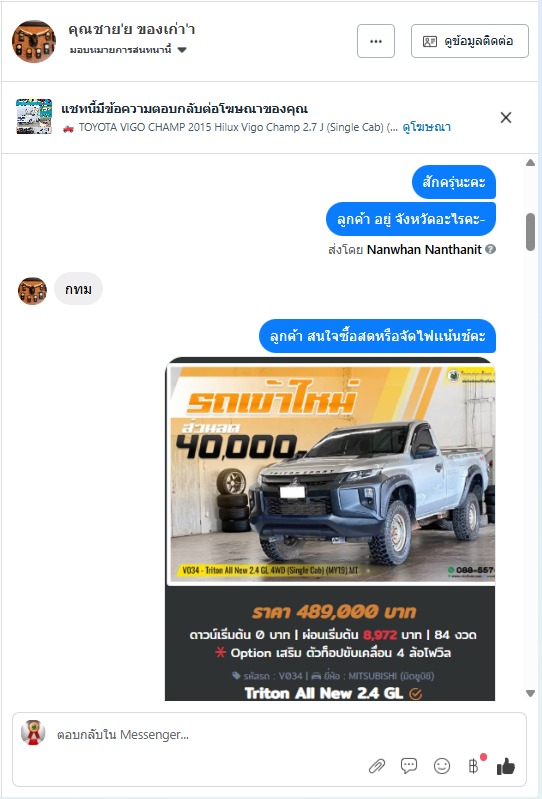This screenshot has height=799, width=542.
Task: Click the attach file paperclip icon
Action: click(377, 766)
